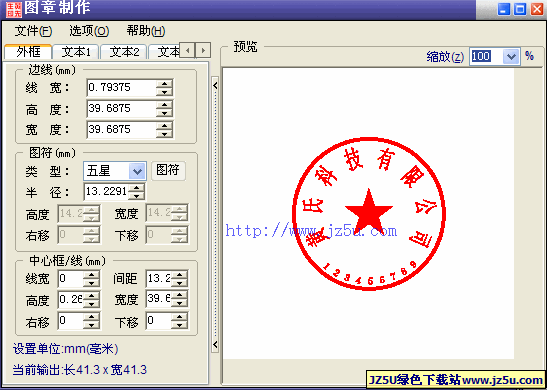Screen dimensions: 547x390
Task: Increase 中心框 宽度 with the up arrow
Action: (x=179, y=296)
